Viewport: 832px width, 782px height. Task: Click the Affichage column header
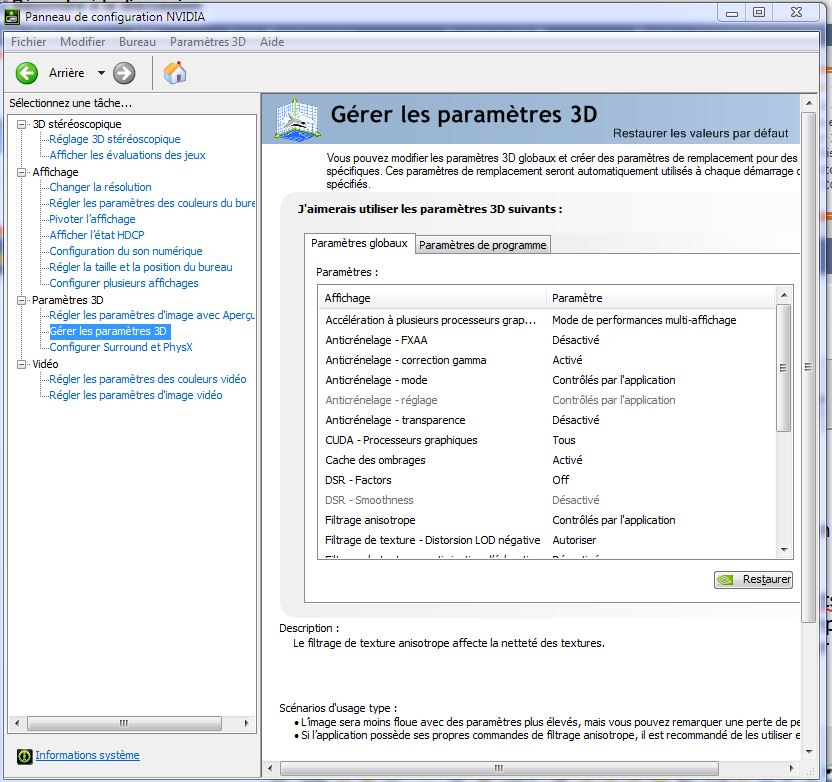click(x=432, y=298)
